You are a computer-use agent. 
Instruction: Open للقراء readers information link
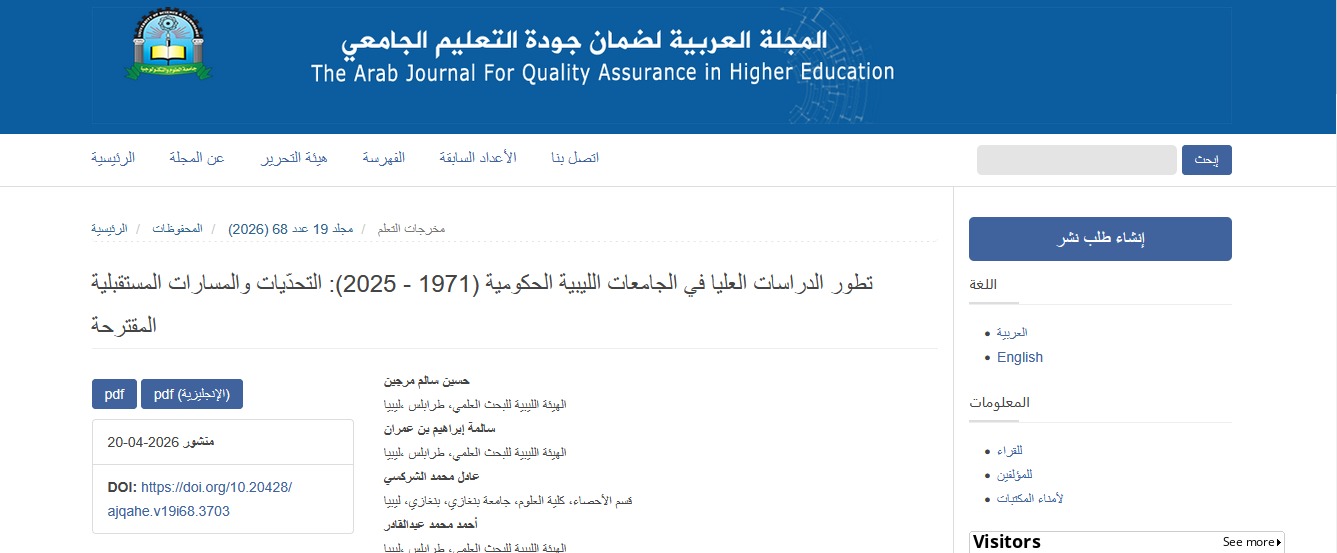tap(1009, 451)
